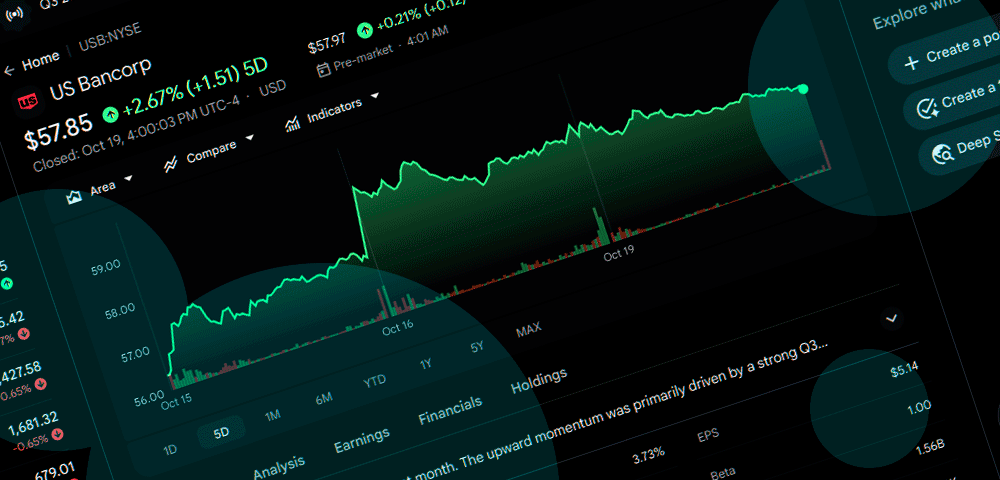
Task: Open the Area chart type dropdown arrow
Action: tap(128, 179)
